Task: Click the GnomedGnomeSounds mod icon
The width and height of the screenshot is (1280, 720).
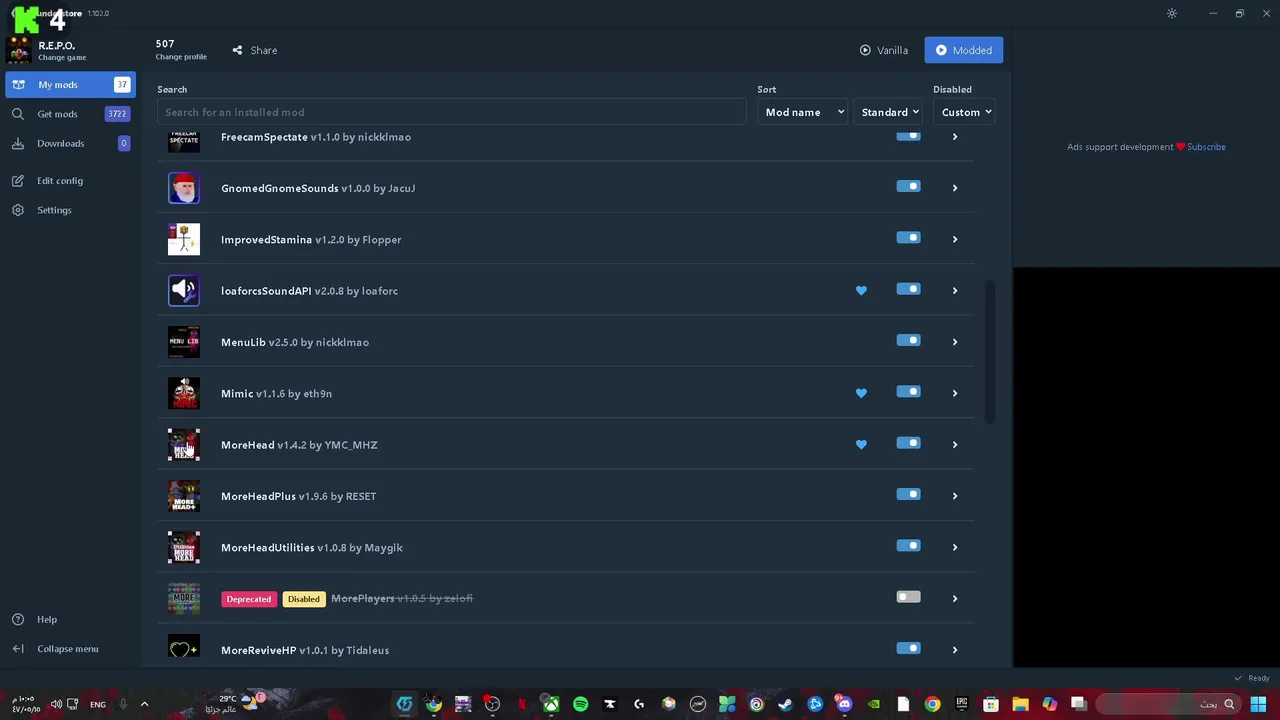Action: (184, 188)
